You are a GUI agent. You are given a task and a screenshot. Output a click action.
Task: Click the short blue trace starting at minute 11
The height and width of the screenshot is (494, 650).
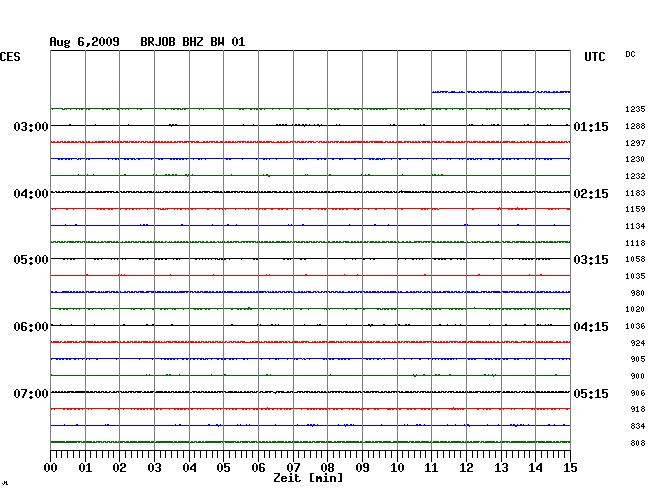click(x=501, y=92)
